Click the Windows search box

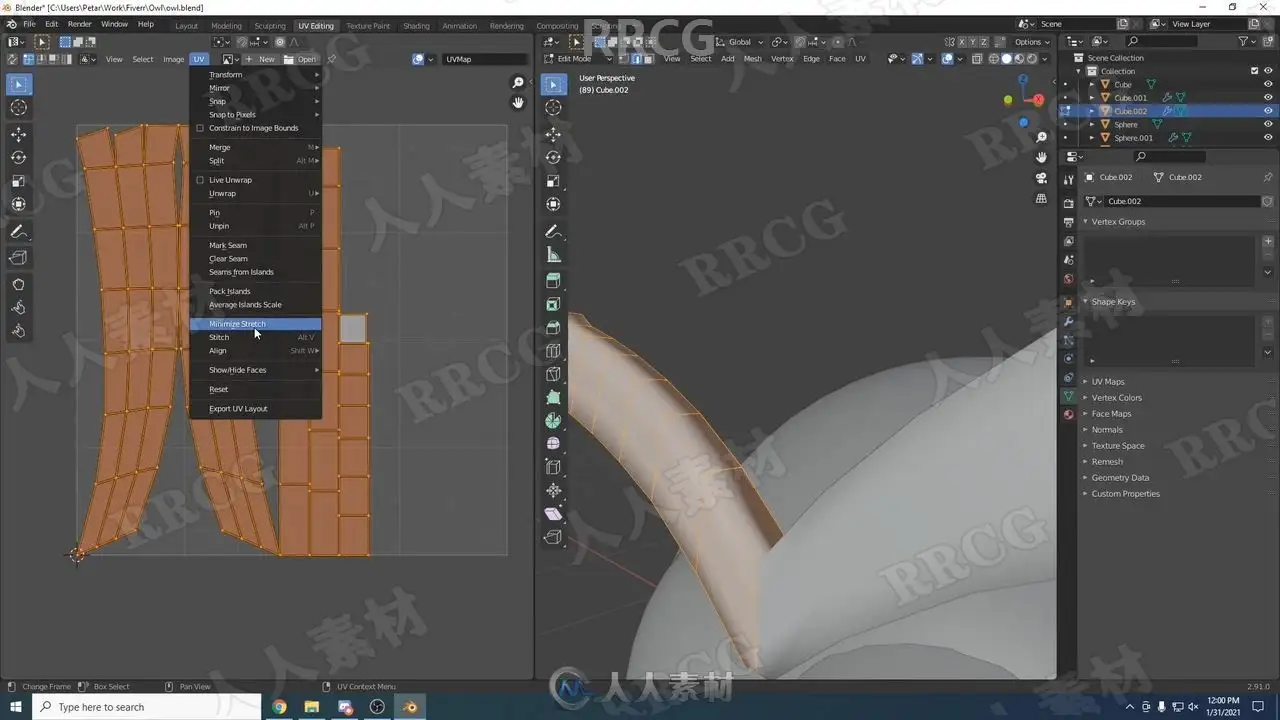click(x=147, y=707)
